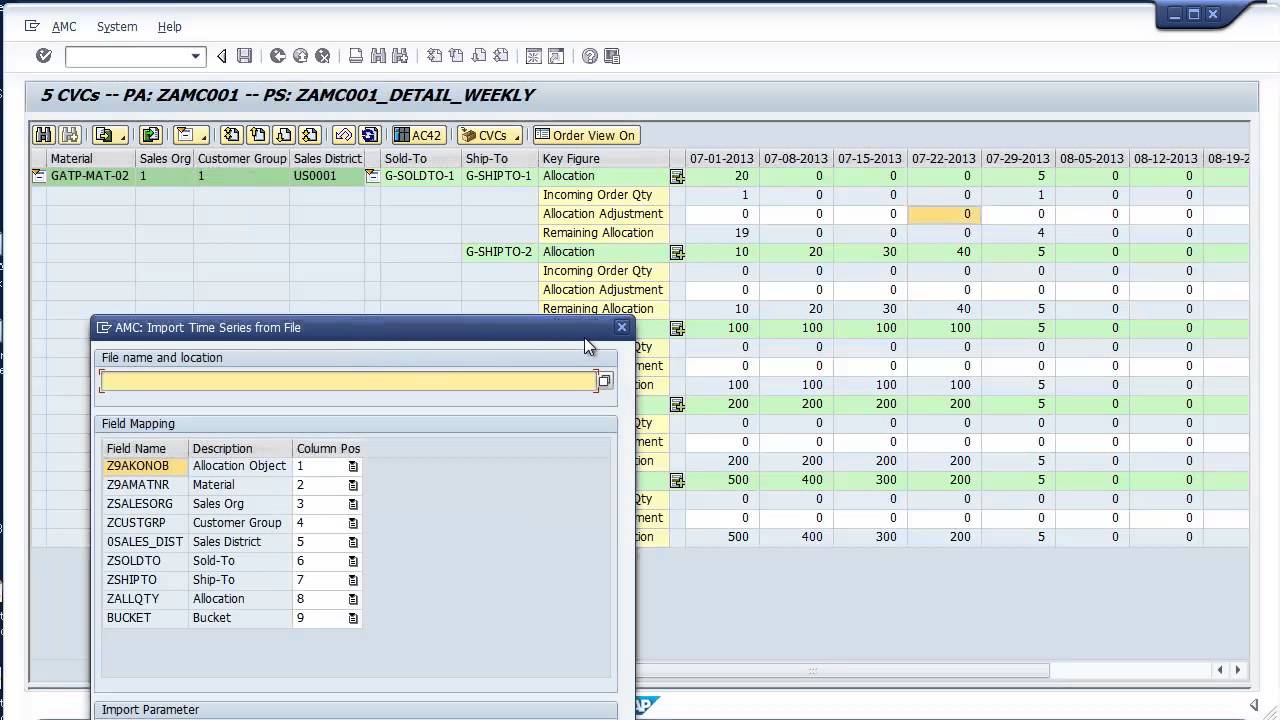
Task: Click the Save disk icon
Action: pyautogui.click(x=244, y=56)
